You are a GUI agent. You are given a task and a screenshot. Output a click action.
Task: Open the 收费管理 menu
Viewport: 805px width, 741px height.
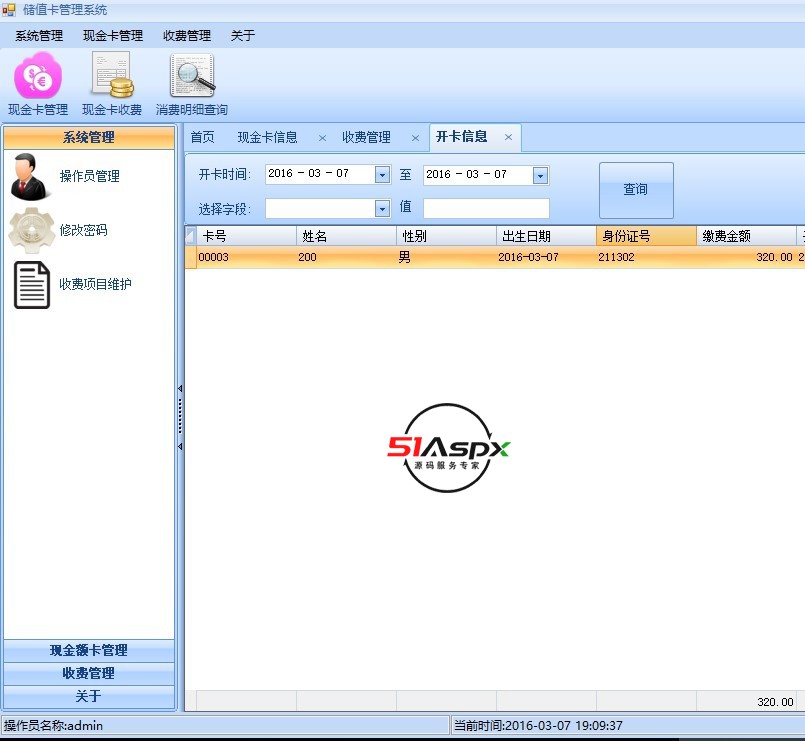[187, 35]
